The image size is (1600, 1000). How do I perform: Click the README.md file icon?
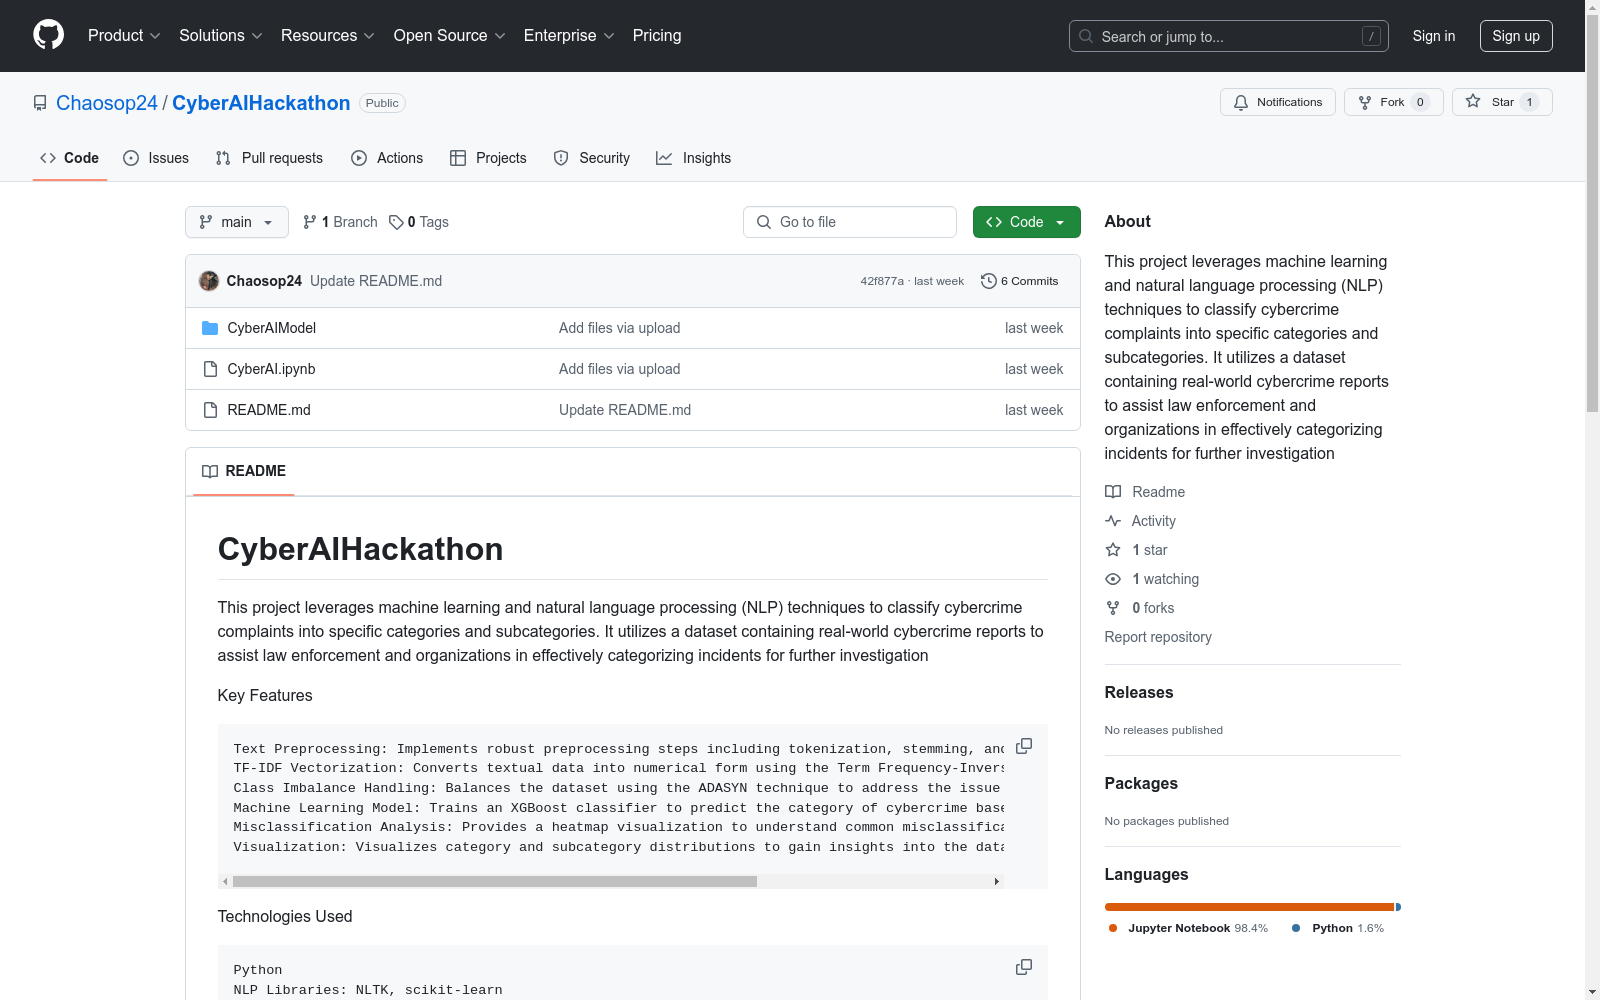click(210, 410)
